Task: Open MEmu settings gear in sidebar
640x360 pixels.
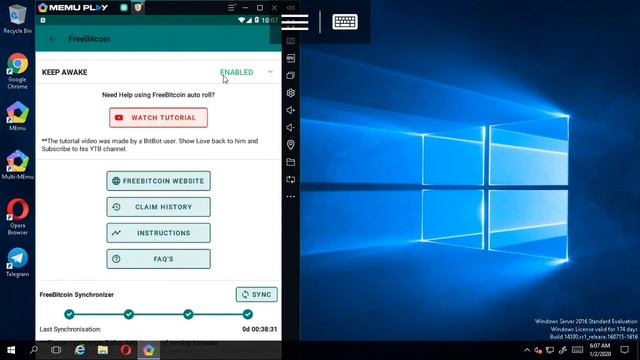Action: [x=291, y=93]
